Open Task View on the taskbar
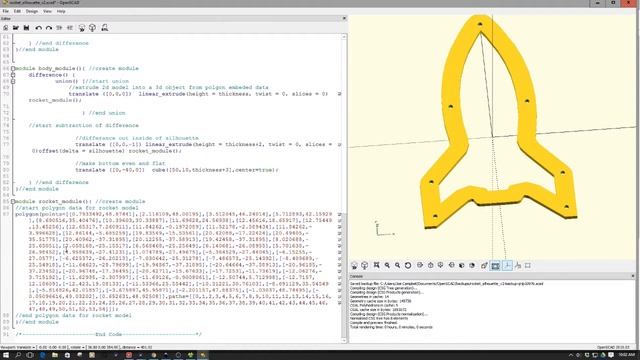Image resolution: width=640 pixels, height=360 pixels. (30, 355)
